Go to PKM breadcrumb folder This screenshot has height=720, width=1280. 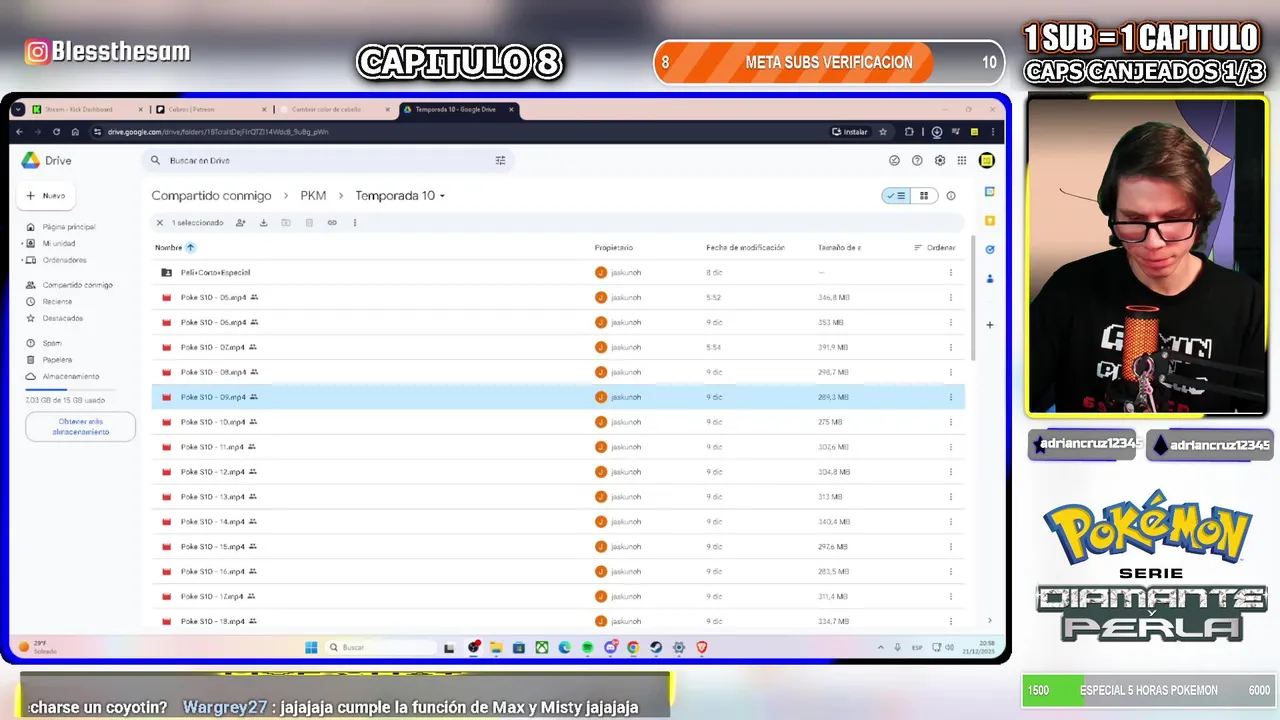(313, 196)
